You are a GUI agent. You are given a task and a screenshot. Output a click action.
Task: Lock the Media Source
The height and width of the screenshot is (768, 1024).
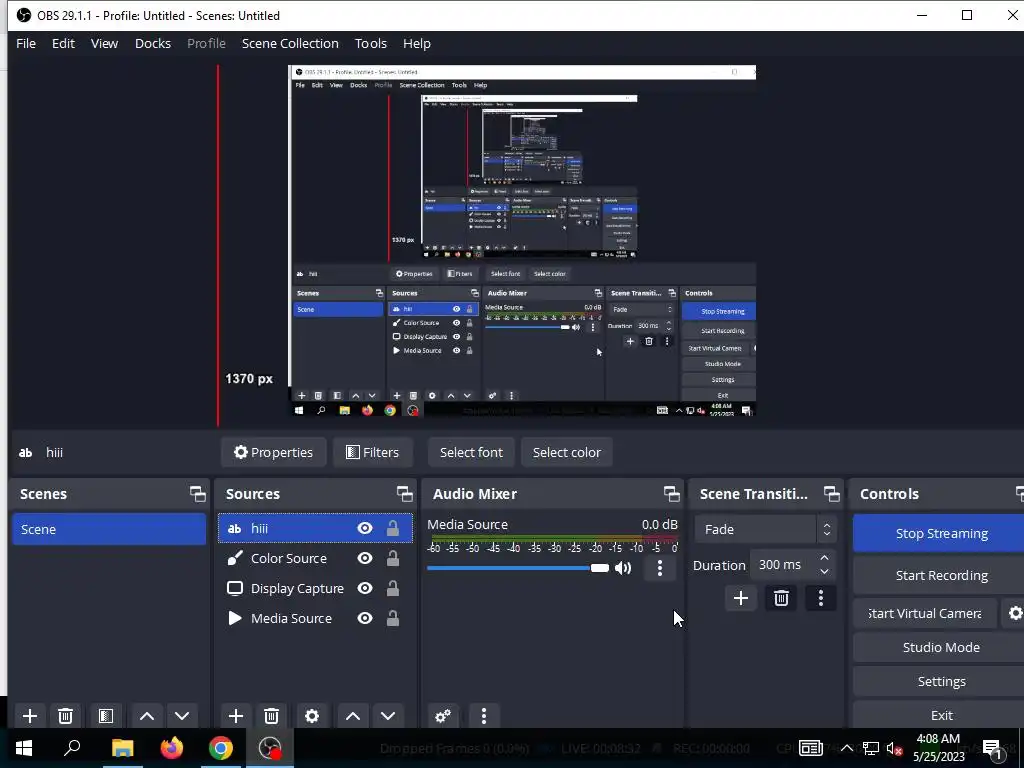(392, 618)
